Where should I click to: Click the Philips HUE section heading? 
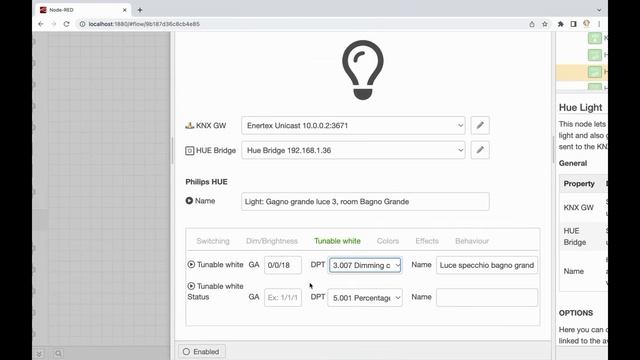click(x=207, y=182)
